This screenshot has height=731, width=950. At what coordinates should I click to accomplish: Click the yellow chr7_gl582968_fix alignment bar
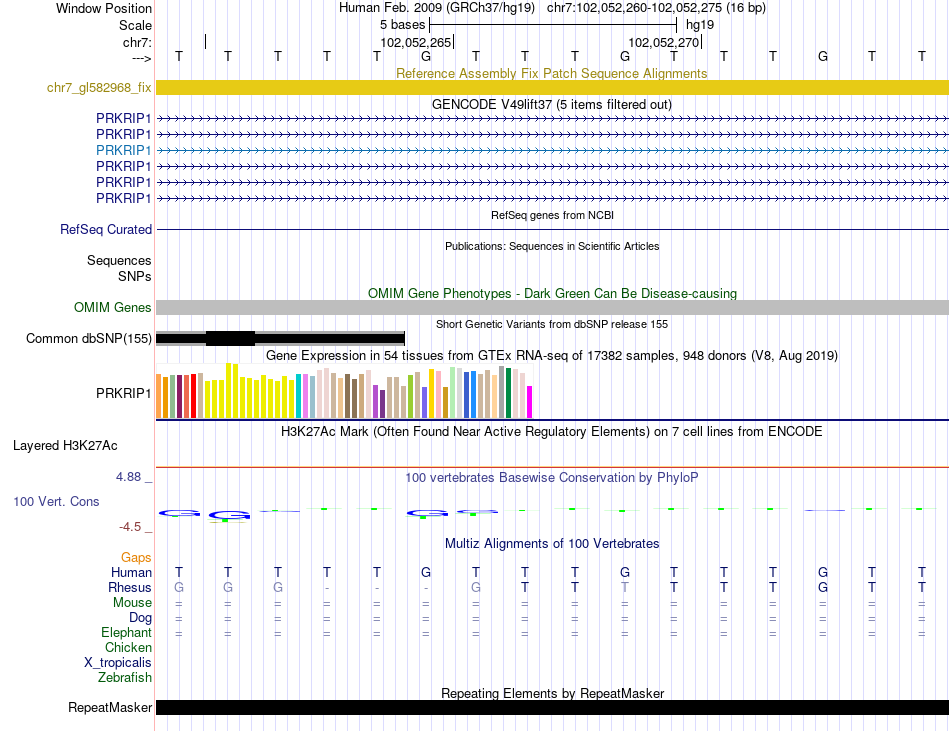552,88
